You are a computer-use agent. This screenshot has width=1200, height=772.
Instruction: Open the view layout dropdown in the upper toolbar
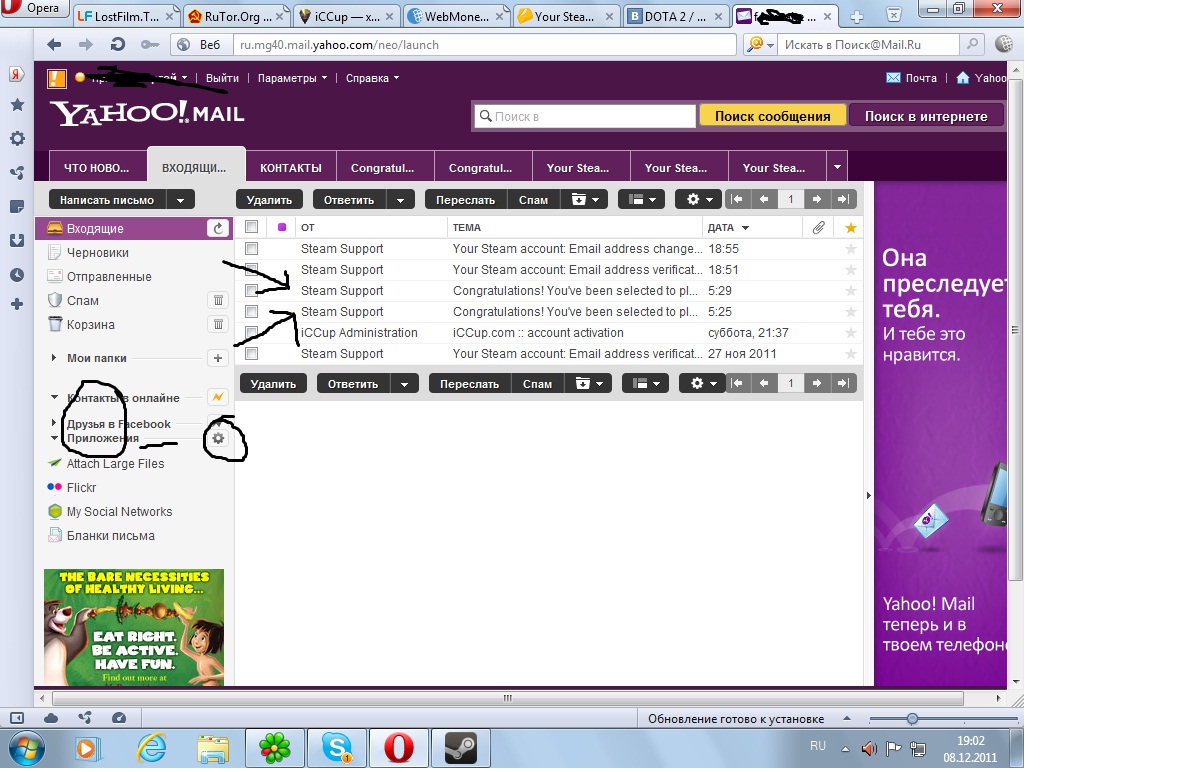641,200
